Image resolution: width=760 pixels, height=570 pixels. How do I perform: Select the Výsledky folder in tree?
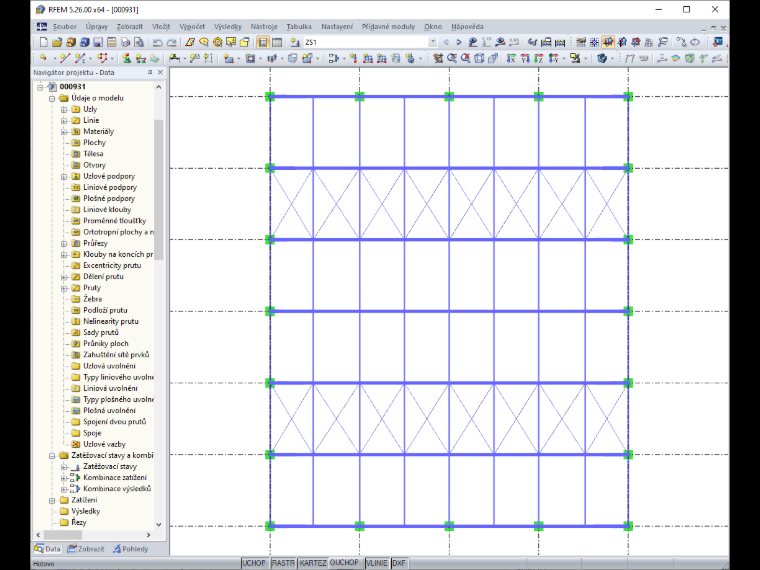(85, 511)
